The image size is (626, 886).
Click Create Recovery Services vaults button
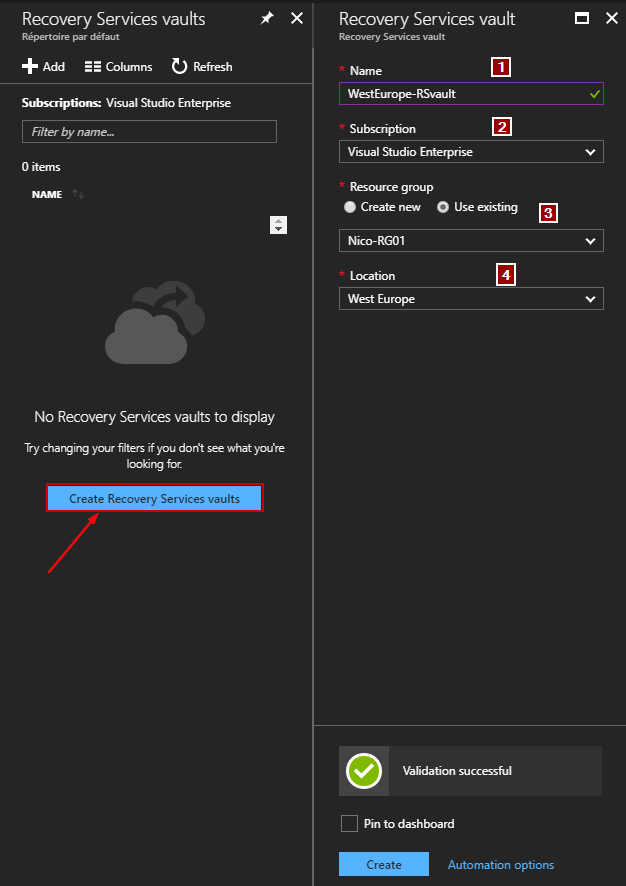[155, 498]
